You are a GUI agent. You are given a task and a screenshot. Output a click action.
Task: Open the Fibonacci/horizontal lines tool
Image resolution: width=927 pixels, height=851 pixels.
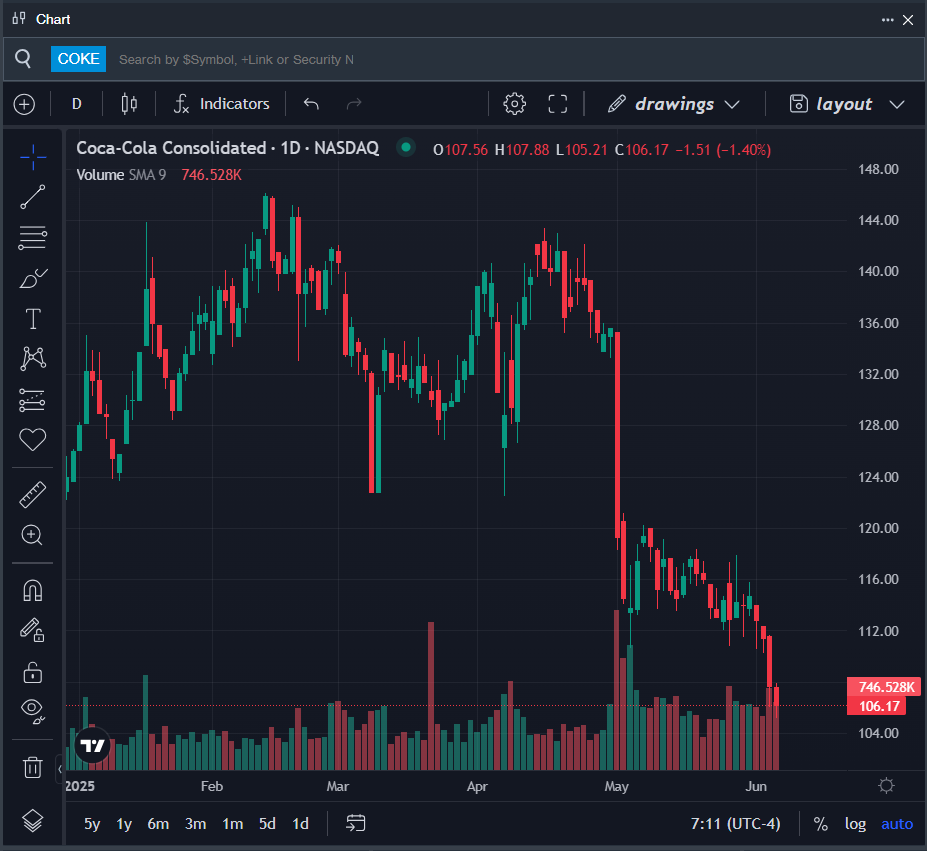[33, 238]
